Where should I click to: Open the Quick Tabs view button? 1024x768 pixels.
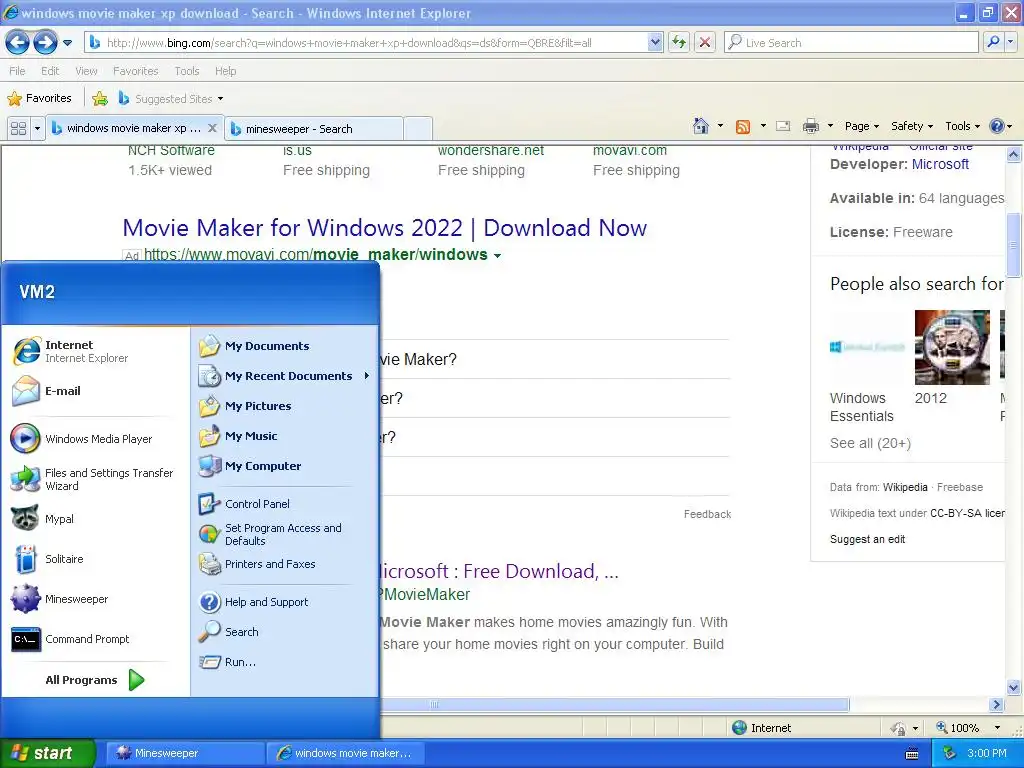(18, 129)
